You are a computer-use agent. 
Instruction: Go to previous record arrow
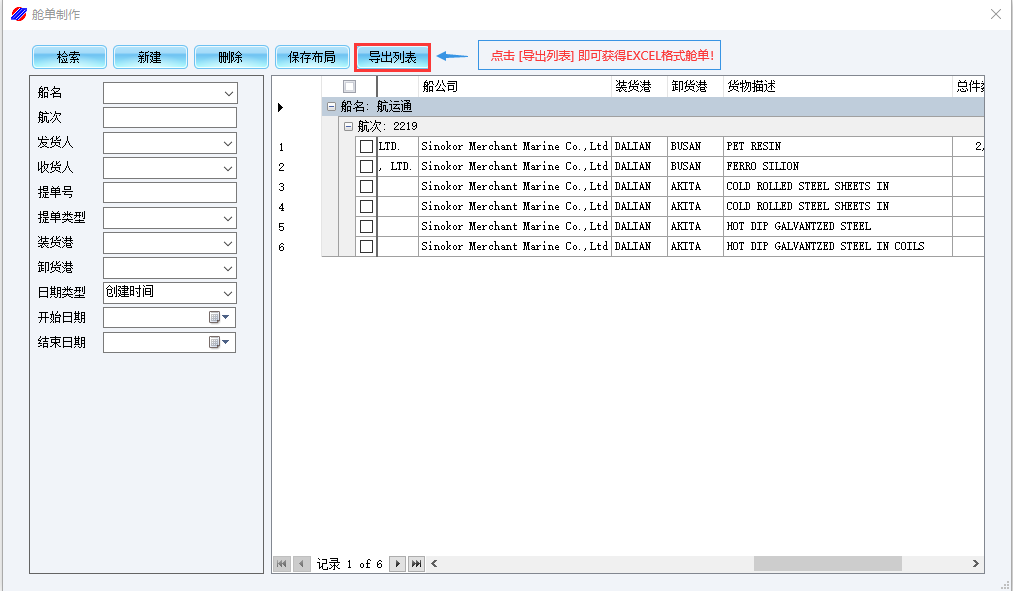tap(301, 564)
